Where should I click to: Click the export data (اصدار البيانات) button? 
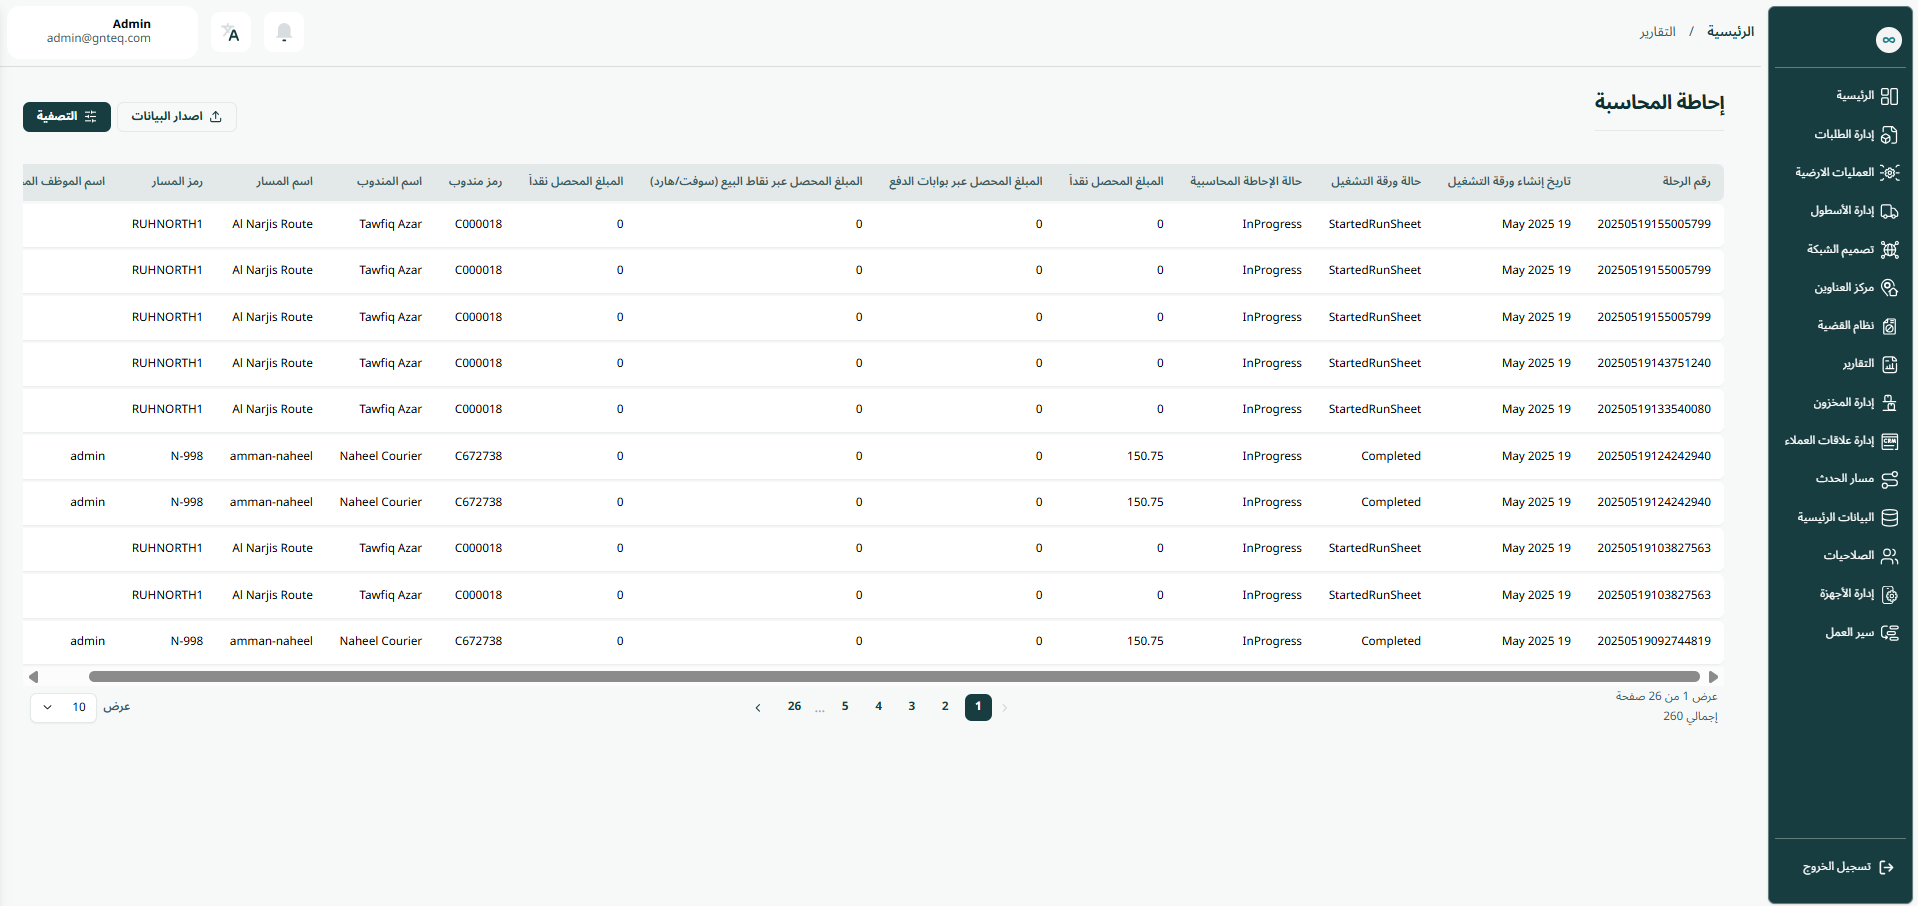pos(177,117)
